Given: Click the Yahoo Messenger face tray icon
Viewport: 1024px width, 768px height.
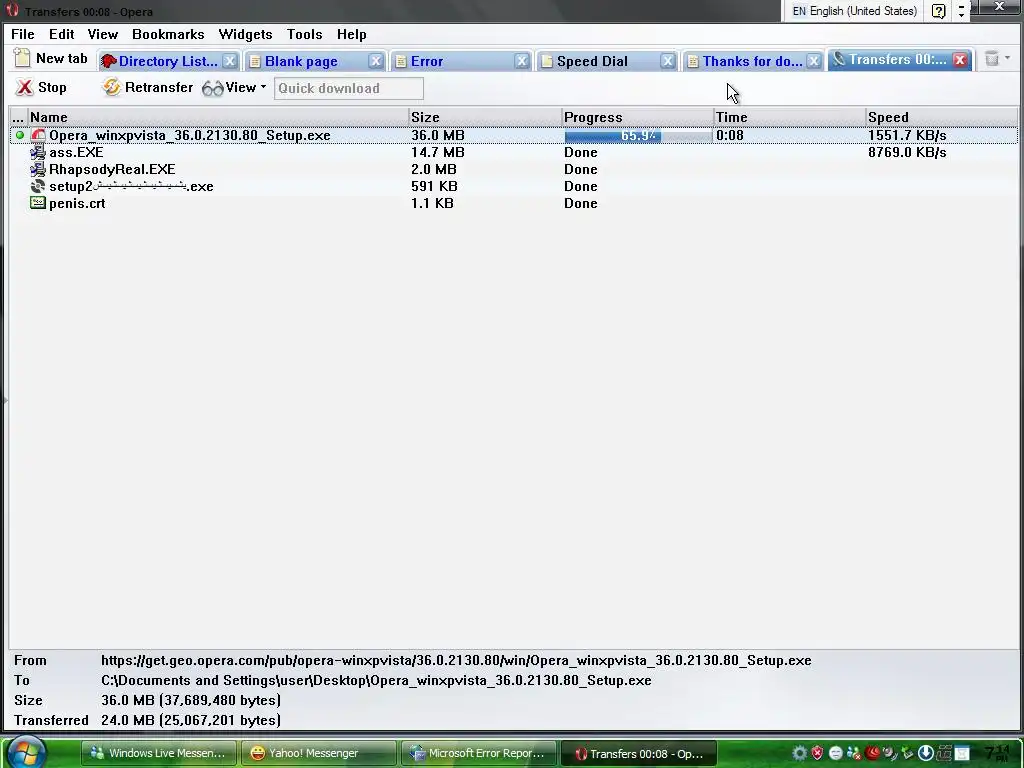Looking at the screenshot, I should pyautogui.click(x=835, y=753).
